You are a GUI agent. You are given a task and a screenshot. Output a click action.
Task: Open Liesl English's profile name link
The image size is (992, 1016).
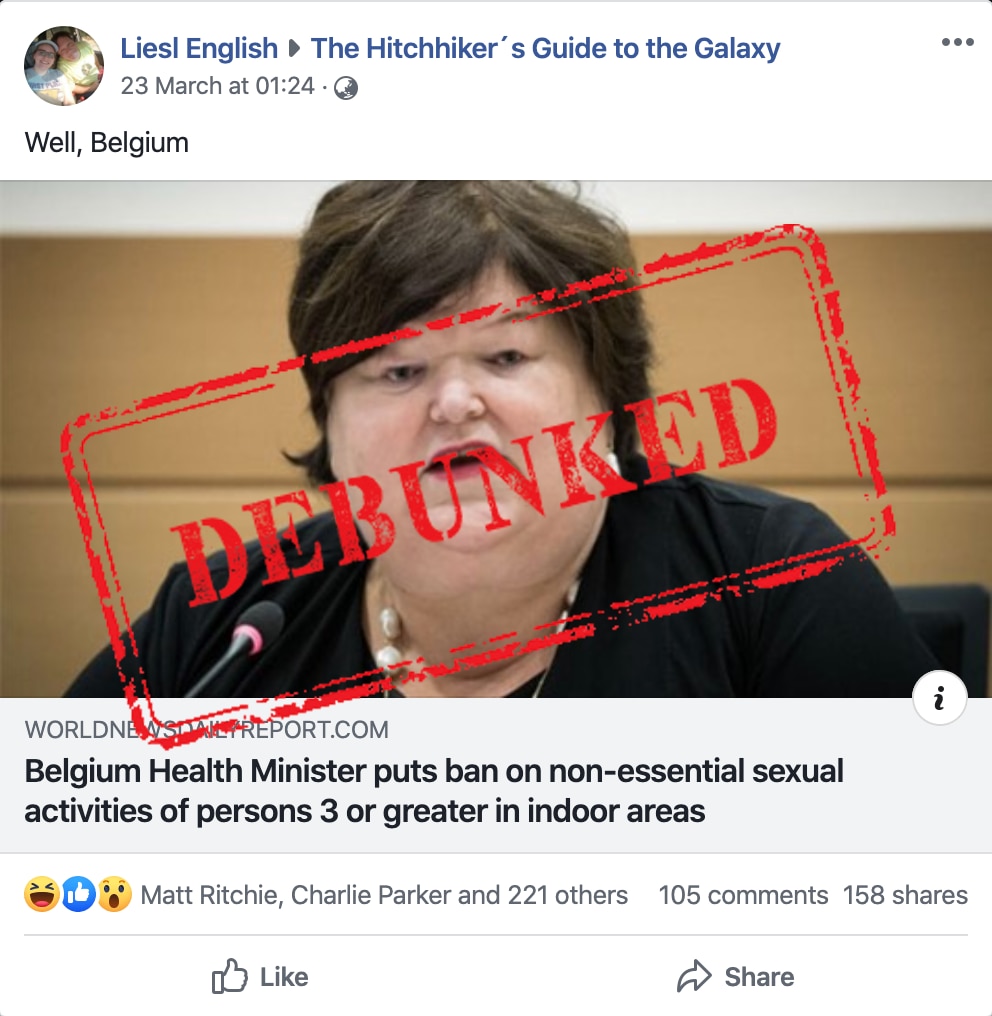coord(199,48)
